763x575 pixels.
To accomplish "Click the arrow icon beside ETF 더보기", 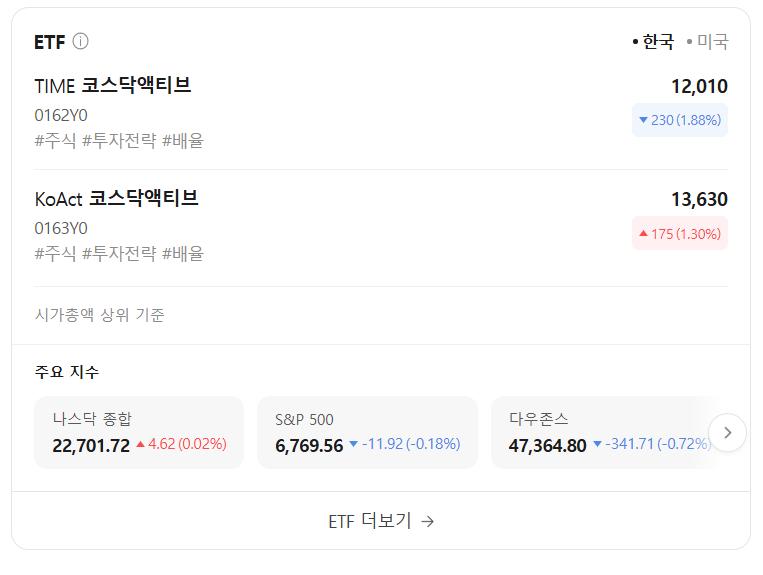I will (428, 521).
